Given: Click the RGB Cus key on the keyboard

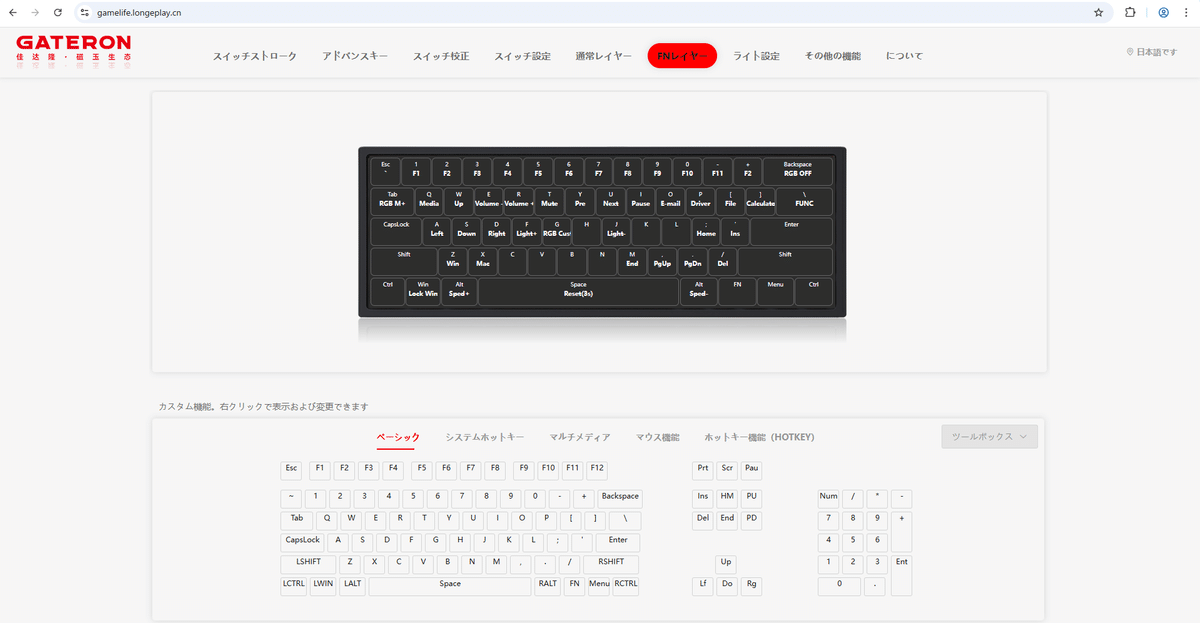Looking at the screenshot, I should (x=558, y=231).
